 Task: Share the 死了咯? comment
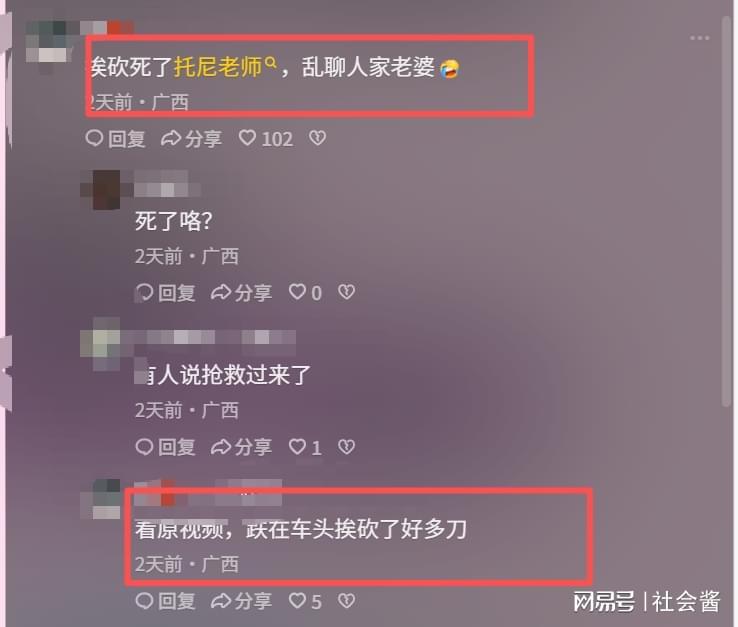click(241, 292)
